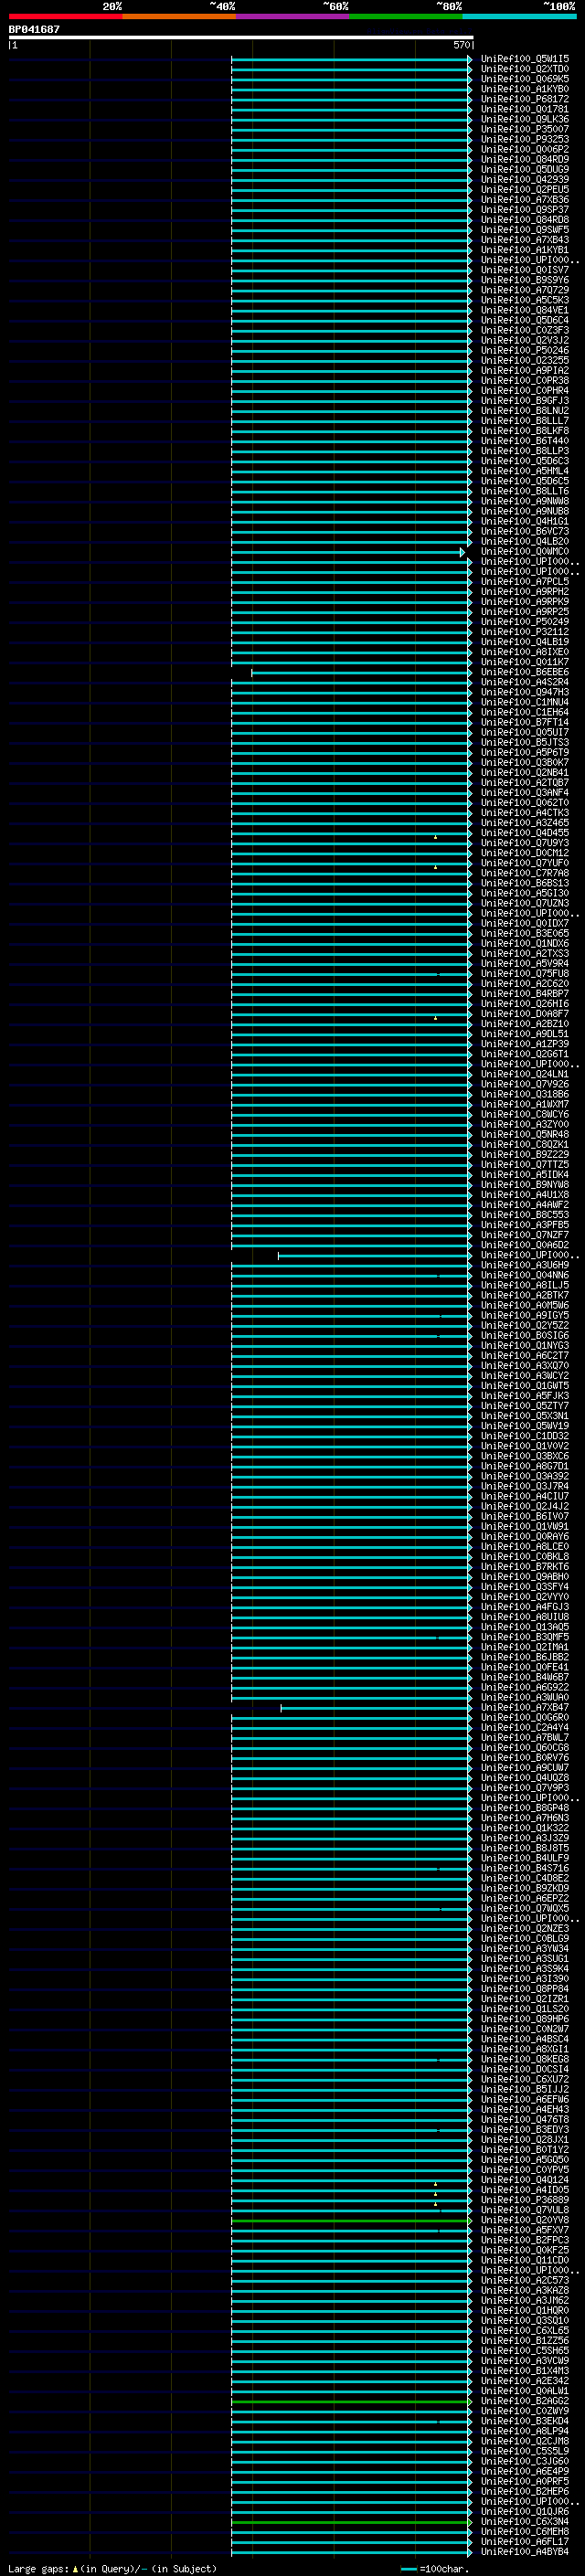Click the UniRef100_Q42939 label
Image resolution: width=585 pixels, height=2576 pixels.
click(x=524, y=180)
